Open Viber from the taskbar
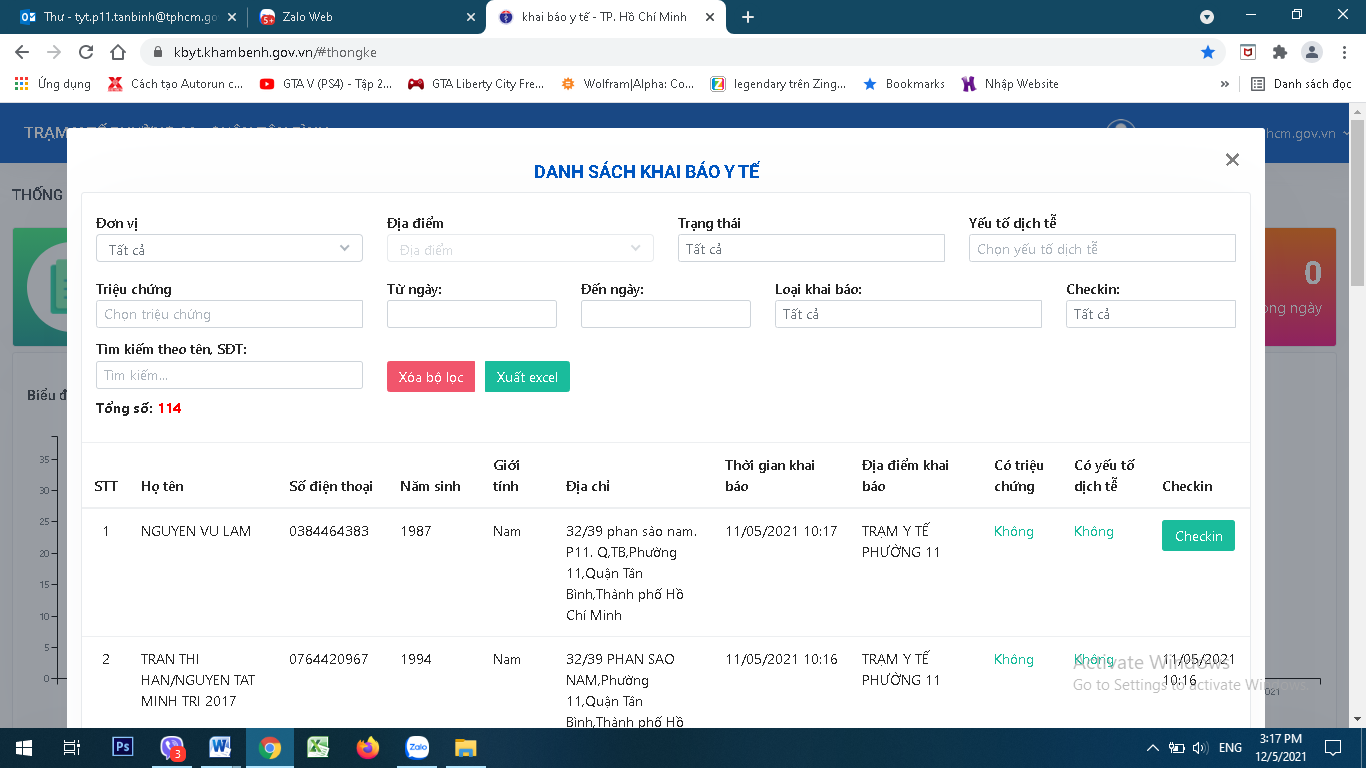1366x768 pixels. click(172, 747)
